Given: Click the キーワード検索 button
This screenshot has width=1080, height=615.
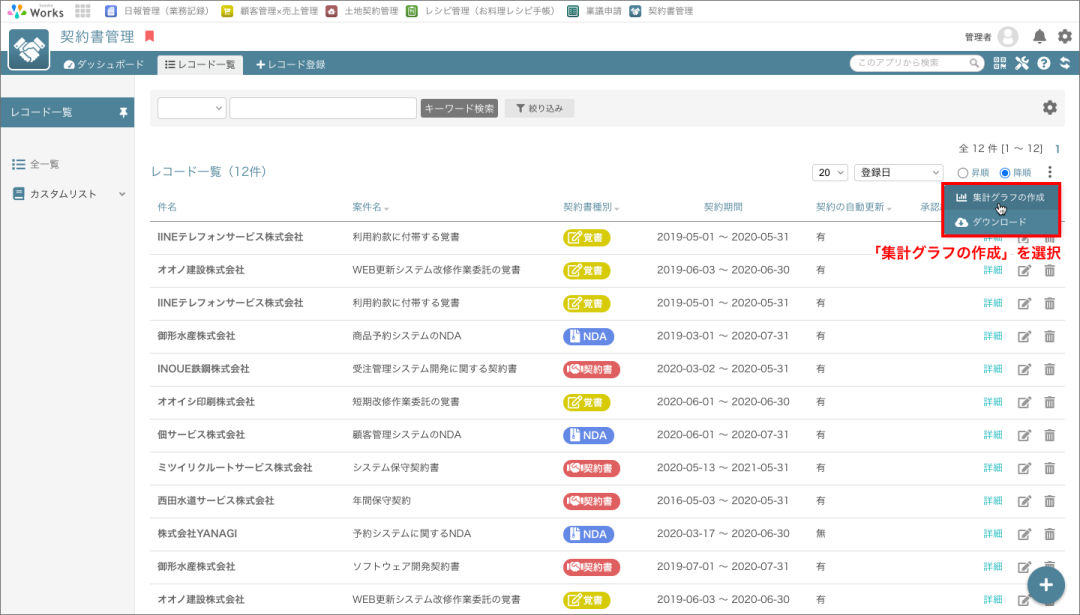Looking at the screenshot, I should [459, 108].
